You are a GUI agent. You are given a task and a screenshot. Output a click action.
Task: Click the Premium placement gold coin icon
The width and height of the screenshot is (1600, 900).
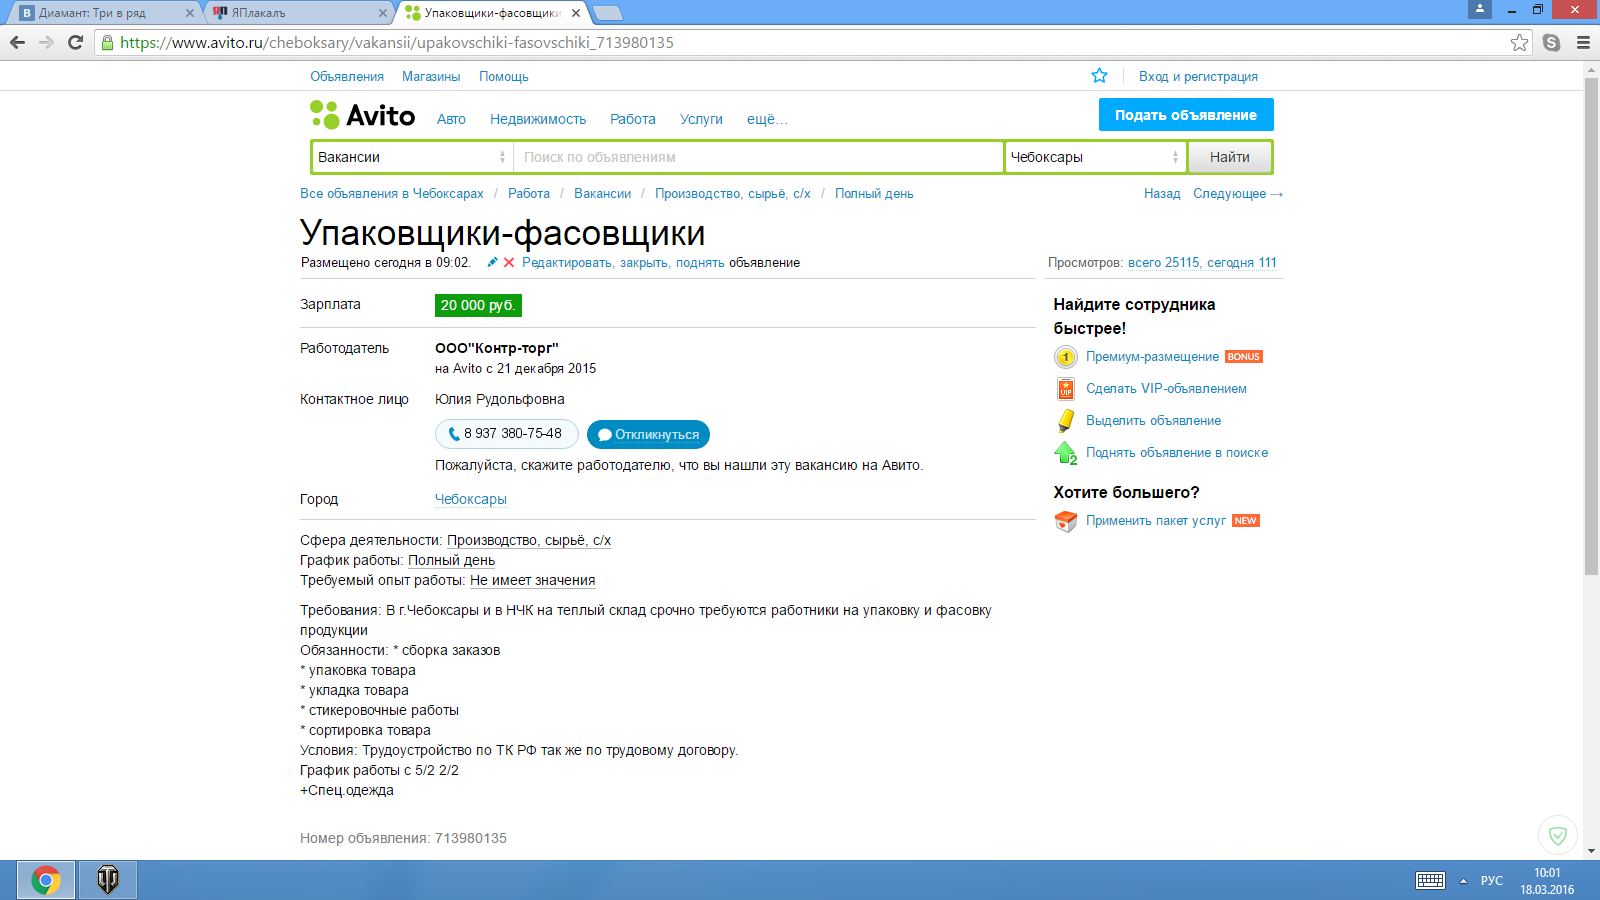click(1065, 357)
